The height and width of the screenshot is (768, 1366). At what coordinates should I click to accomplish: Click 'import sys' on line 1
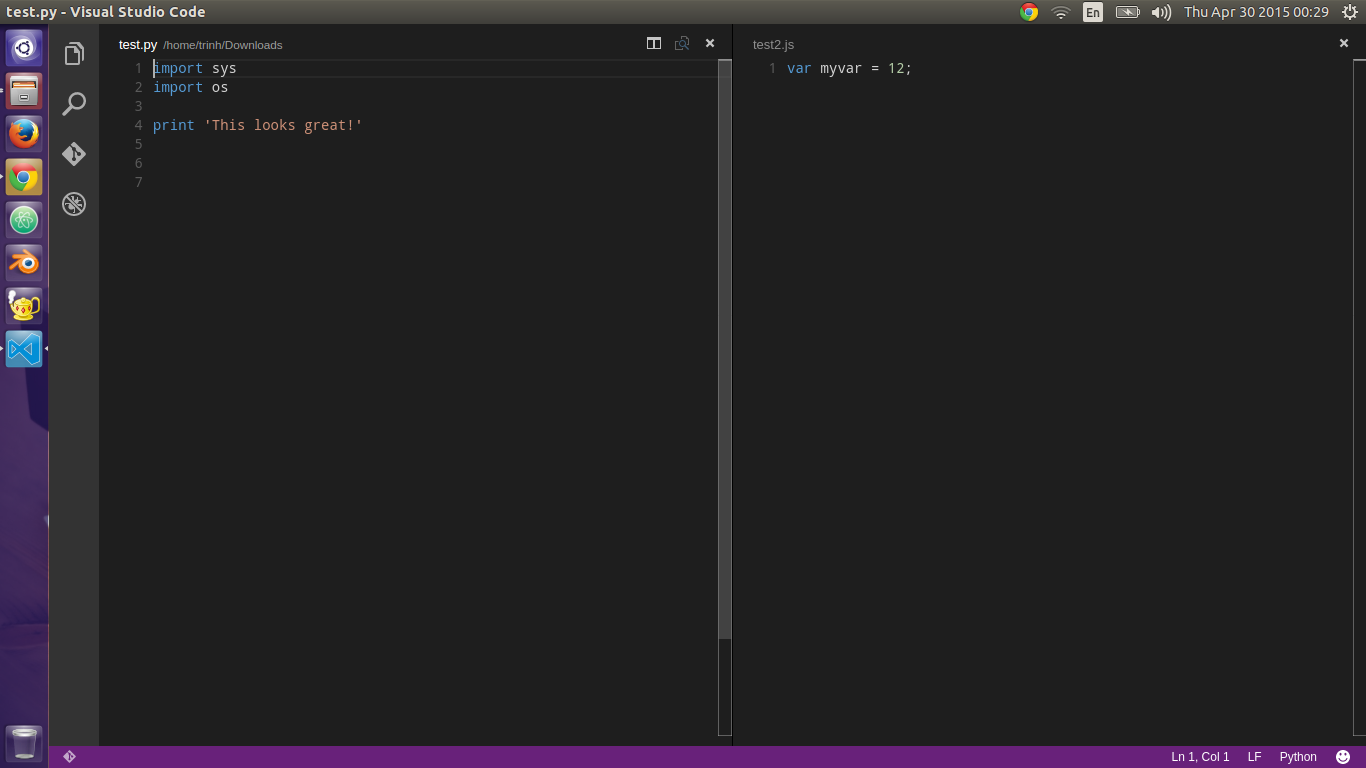(195, 68)
